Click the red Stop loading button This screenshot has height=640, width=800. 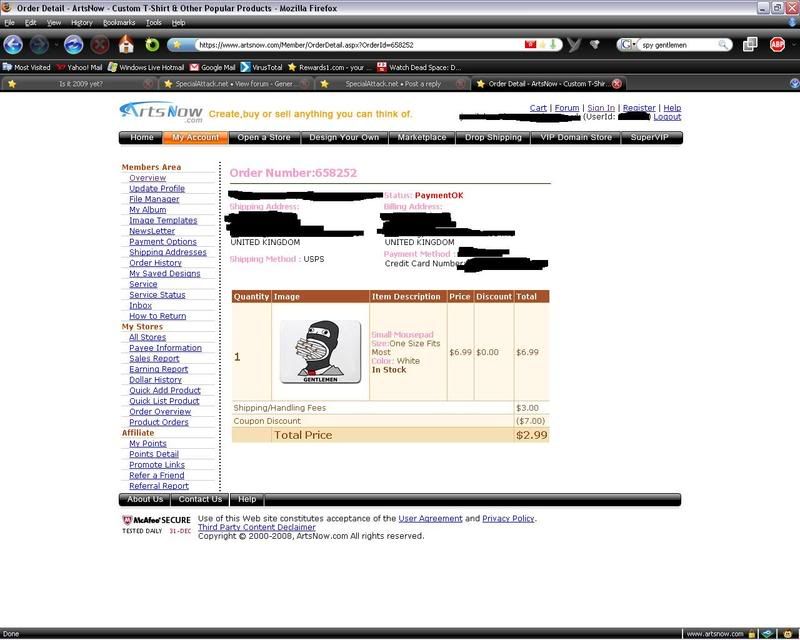point(100,45)
